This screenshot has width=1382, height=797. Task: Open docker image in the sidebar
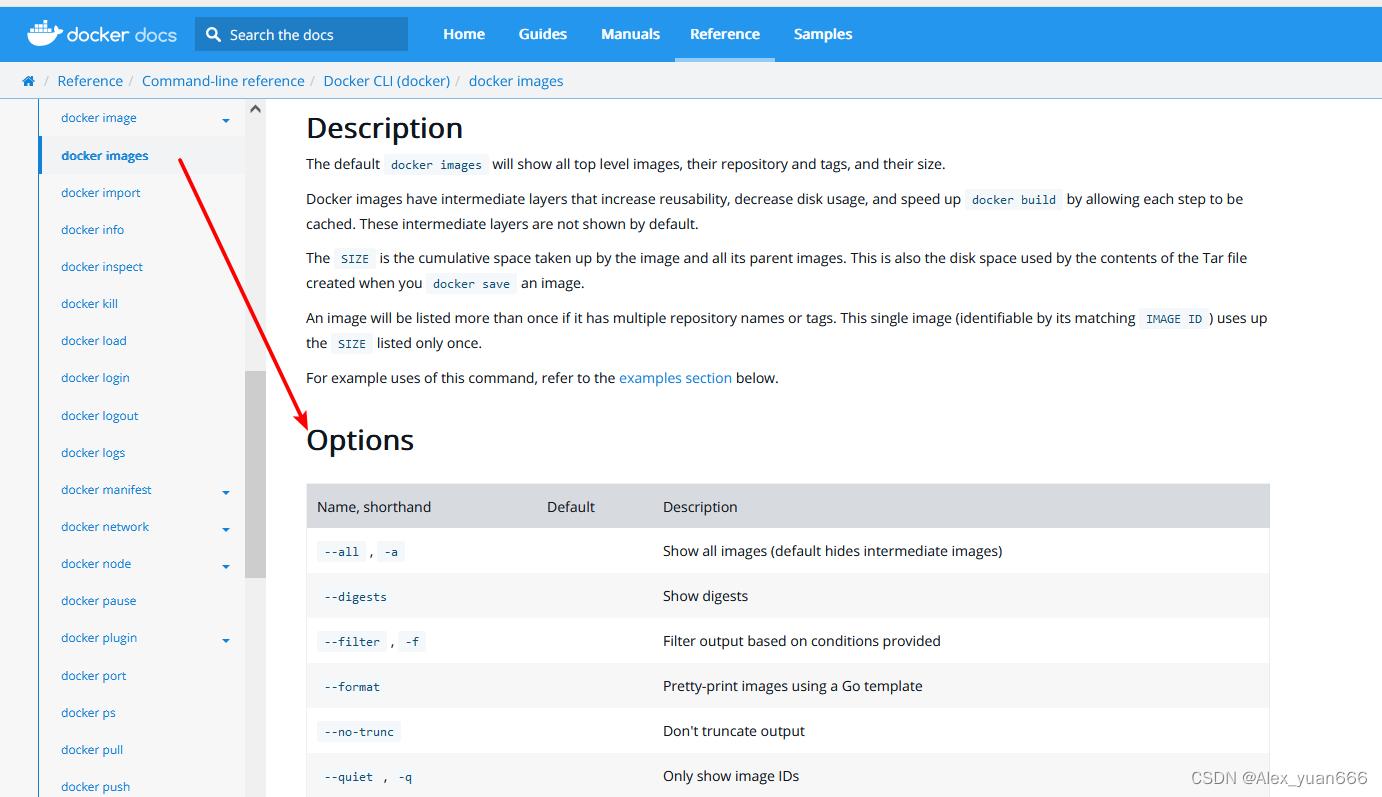tap(99, 118)
